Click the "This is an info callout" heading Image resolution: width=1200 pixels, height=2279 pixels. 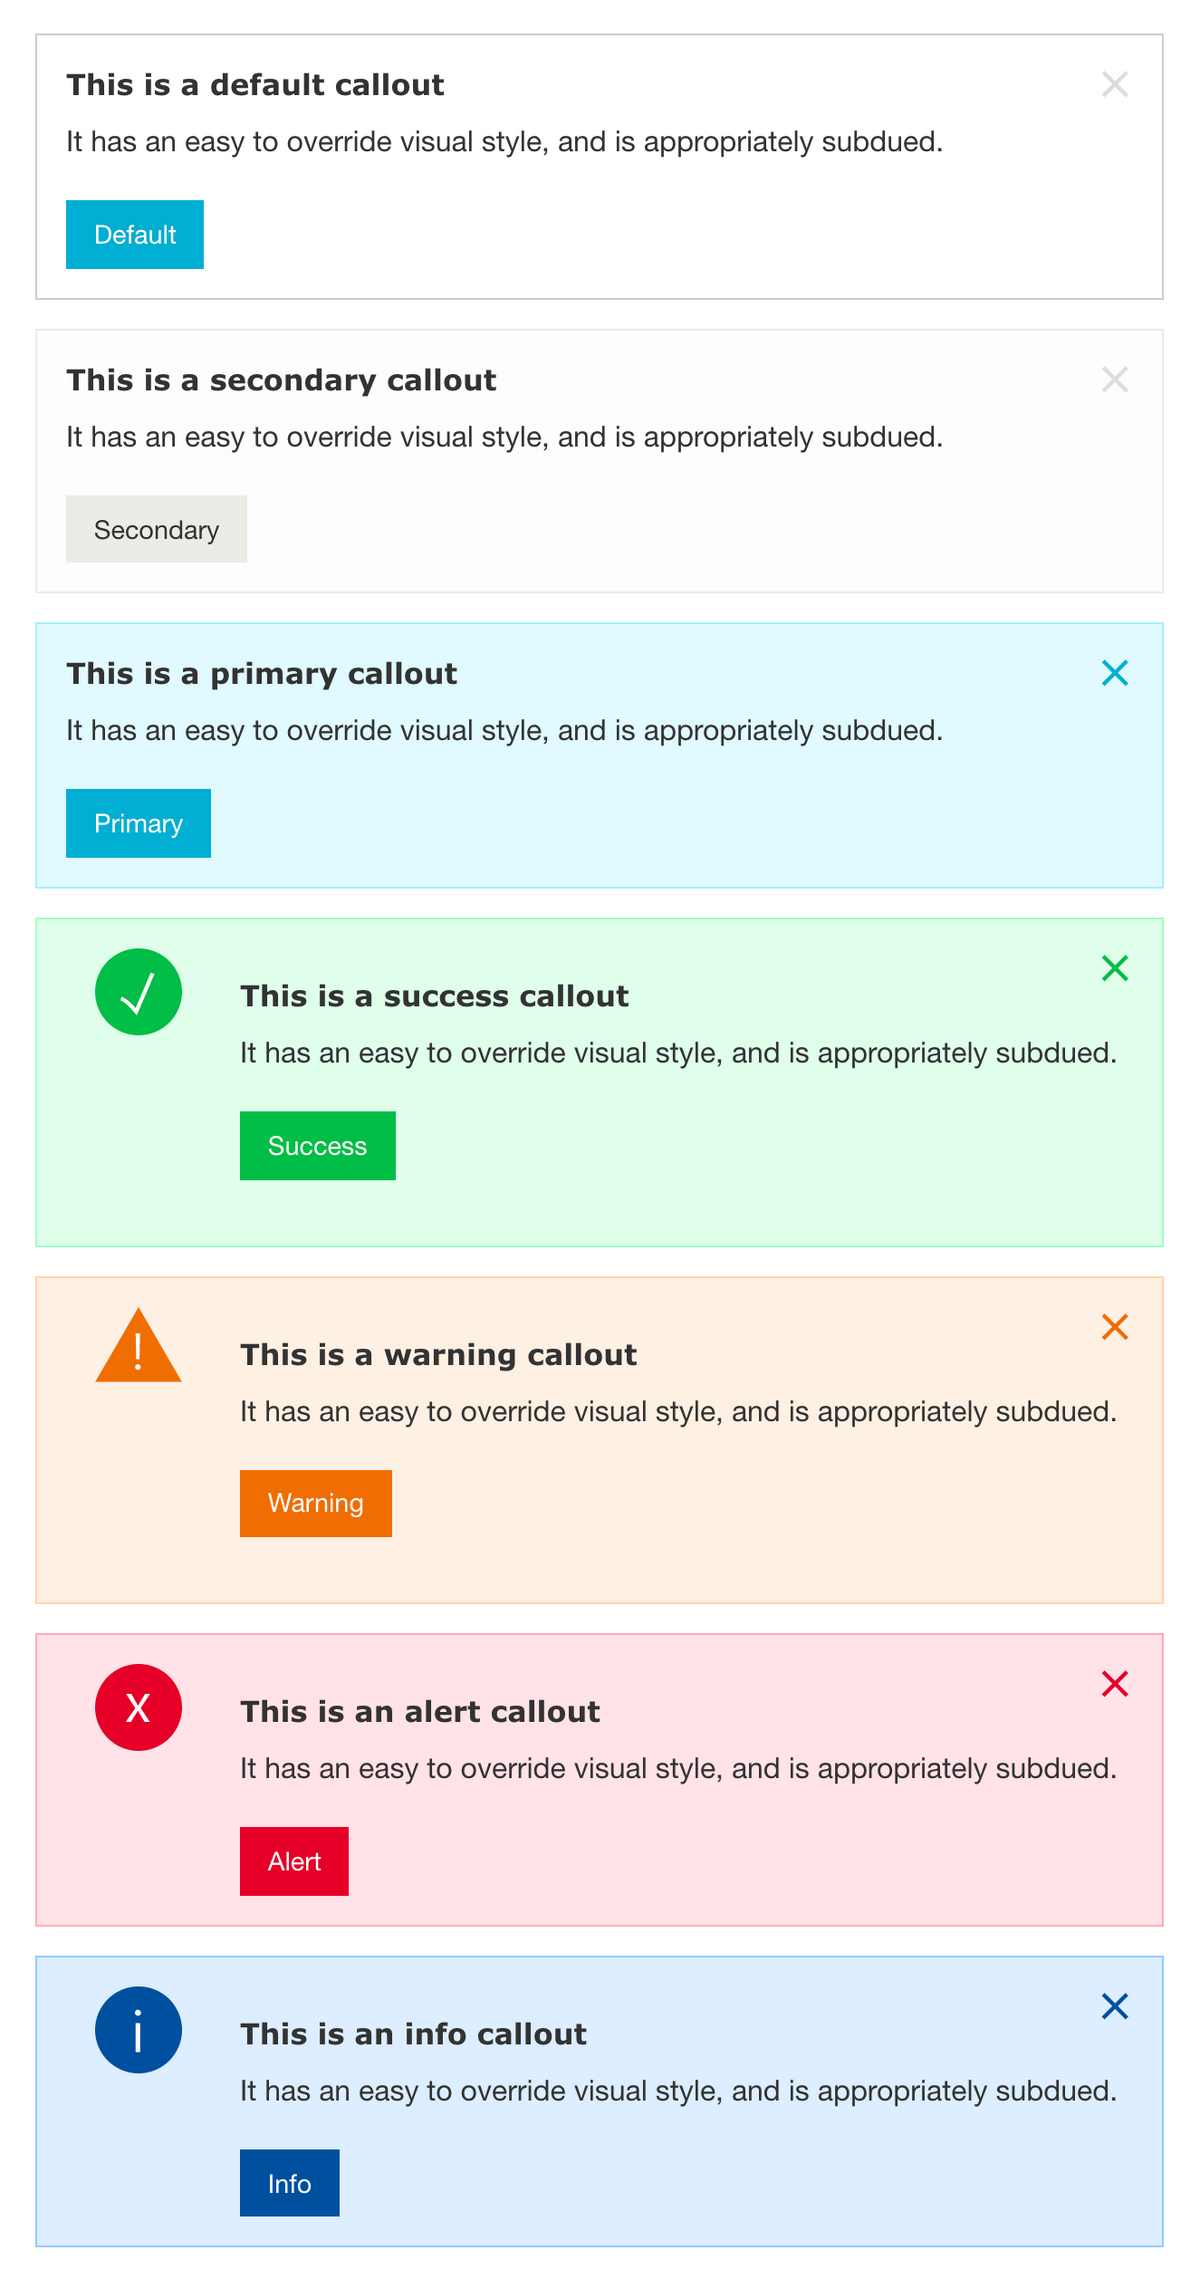tap(413, 2034)
